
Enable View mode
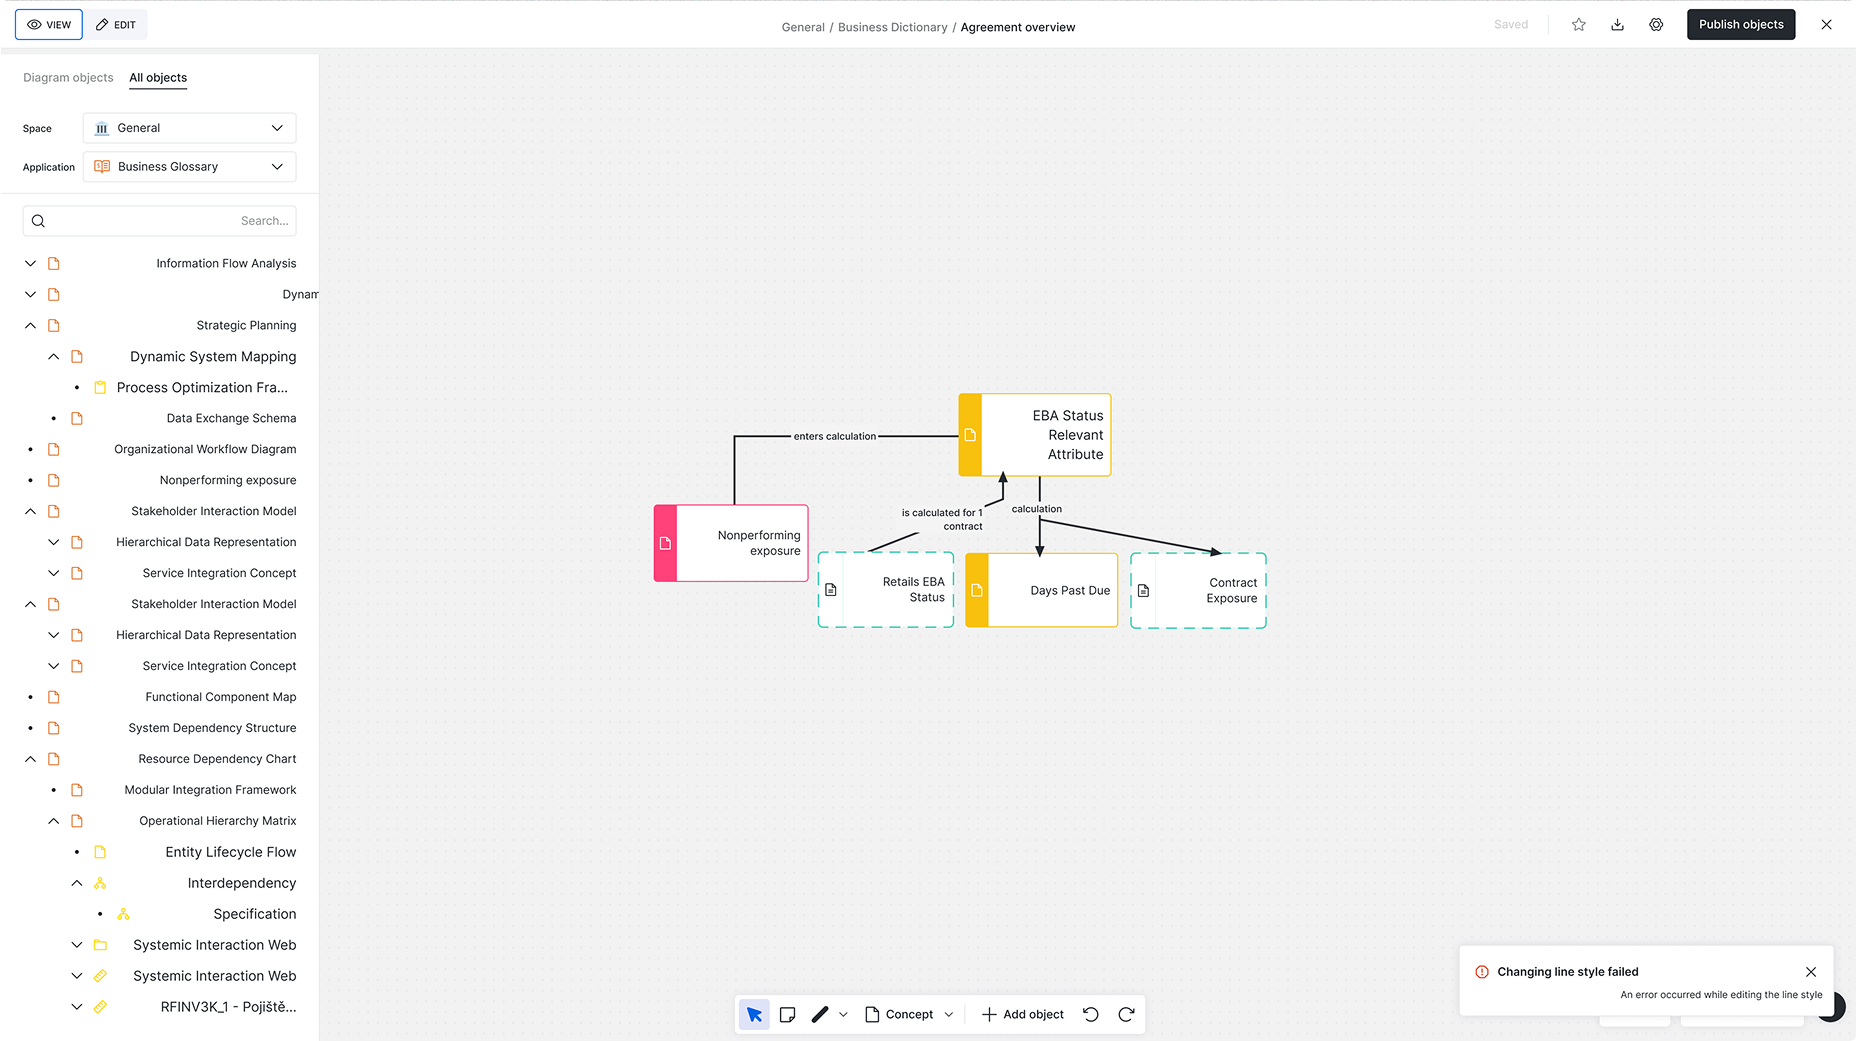48,24
